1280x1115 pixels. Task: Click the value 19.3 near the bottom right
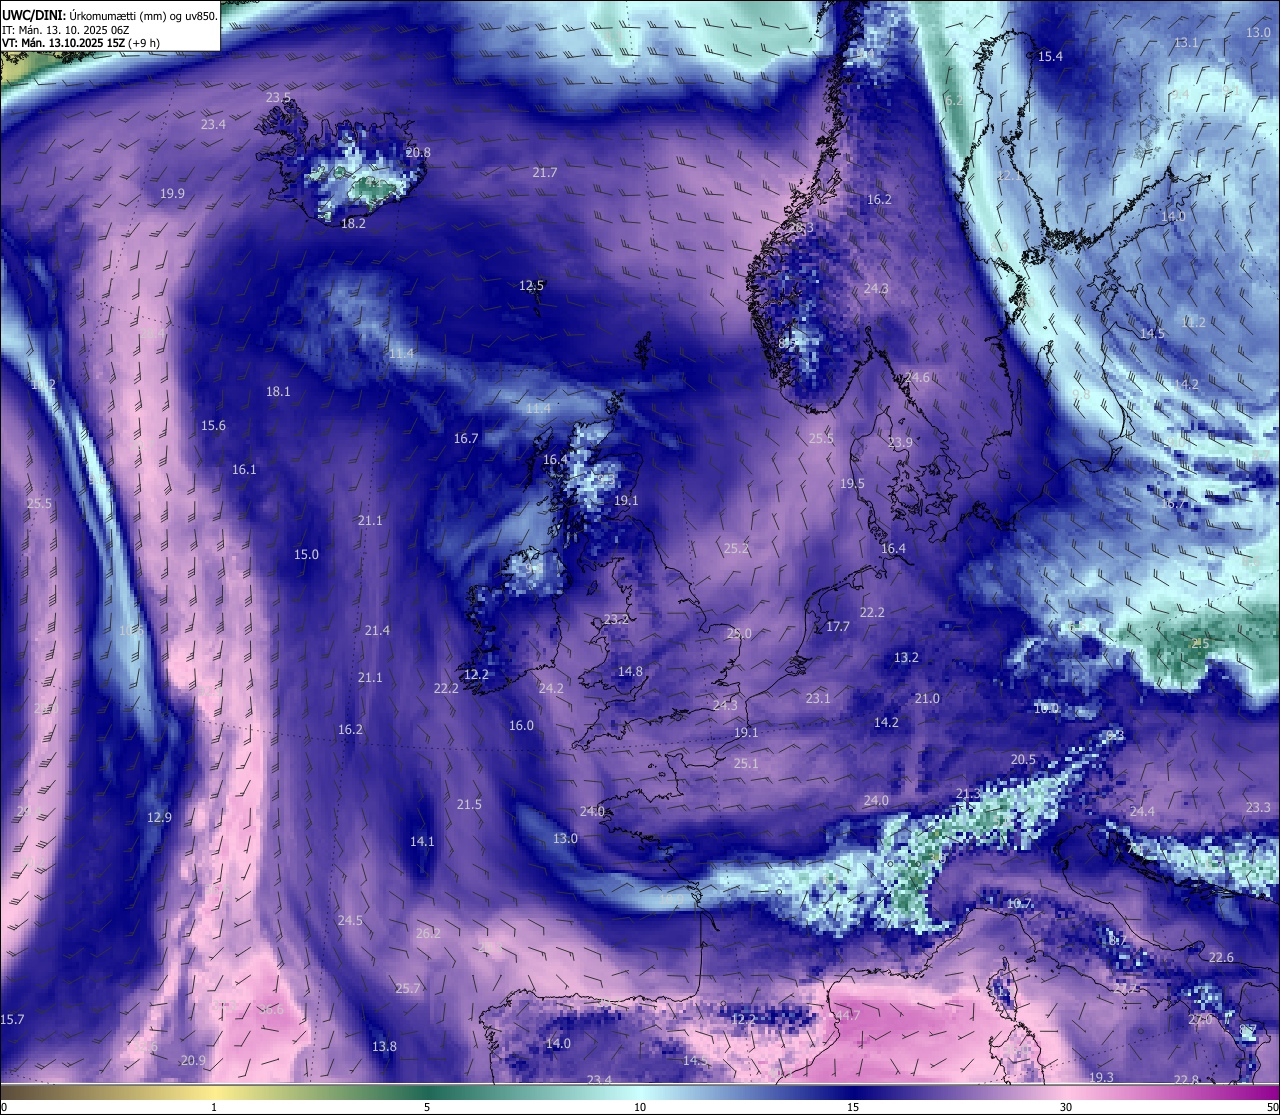pos(1101,1078)
